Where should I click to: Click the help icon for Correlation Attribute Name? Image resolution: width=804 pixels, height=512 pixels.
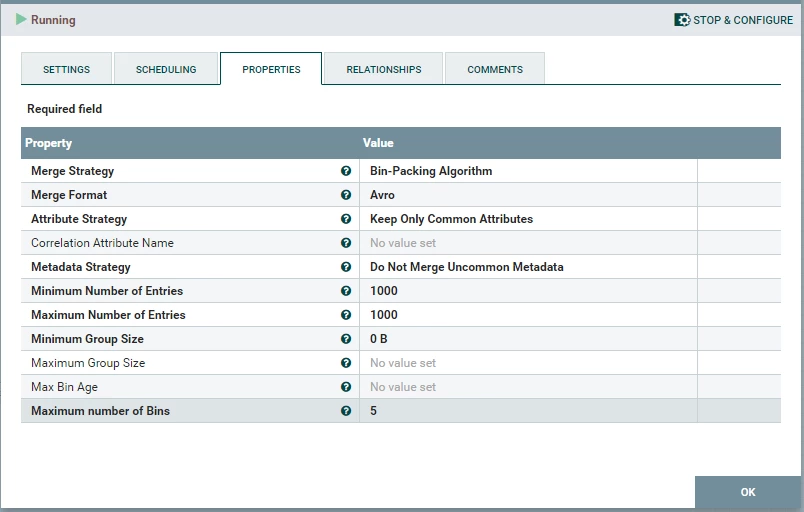(346, 243)
